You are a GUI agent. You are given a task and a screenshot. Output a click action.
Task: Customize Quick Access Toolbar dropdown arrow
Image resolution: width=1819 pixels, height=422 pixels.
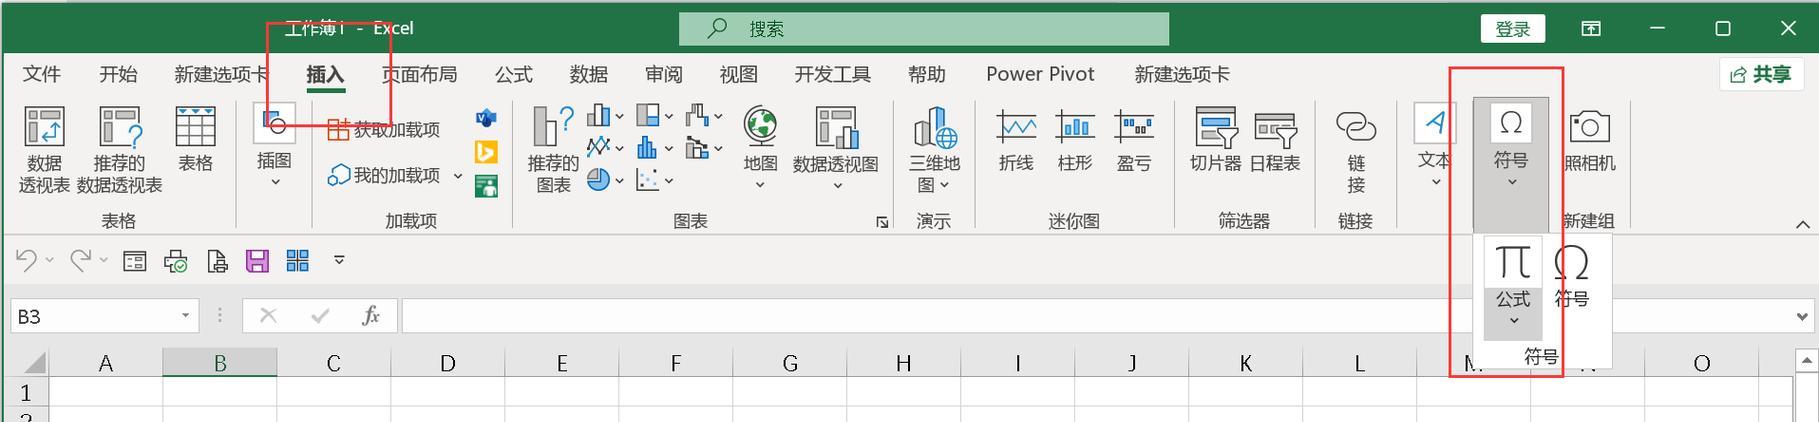click(x=339, y=261)
